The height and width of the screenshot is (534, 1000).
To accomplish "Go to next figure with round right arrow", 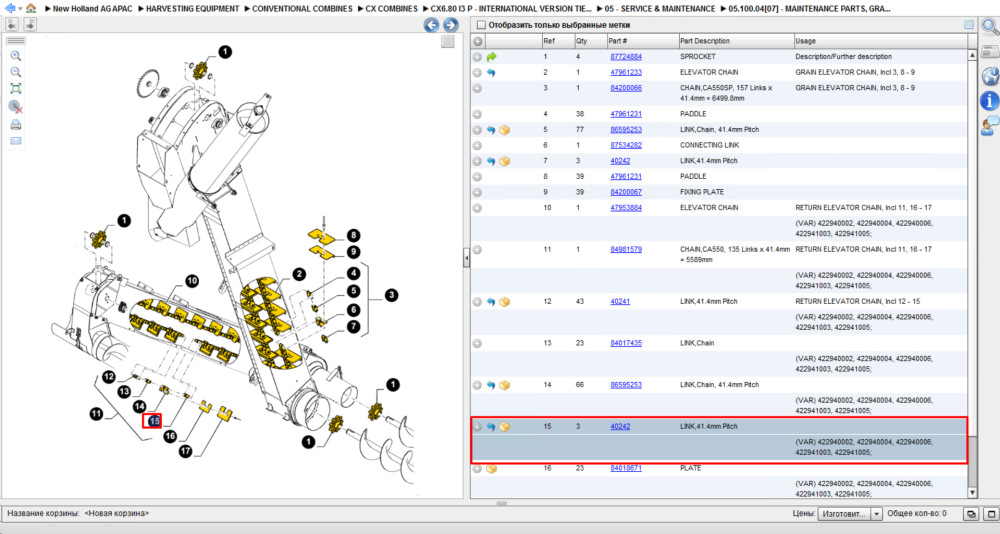I will [451, 25].
